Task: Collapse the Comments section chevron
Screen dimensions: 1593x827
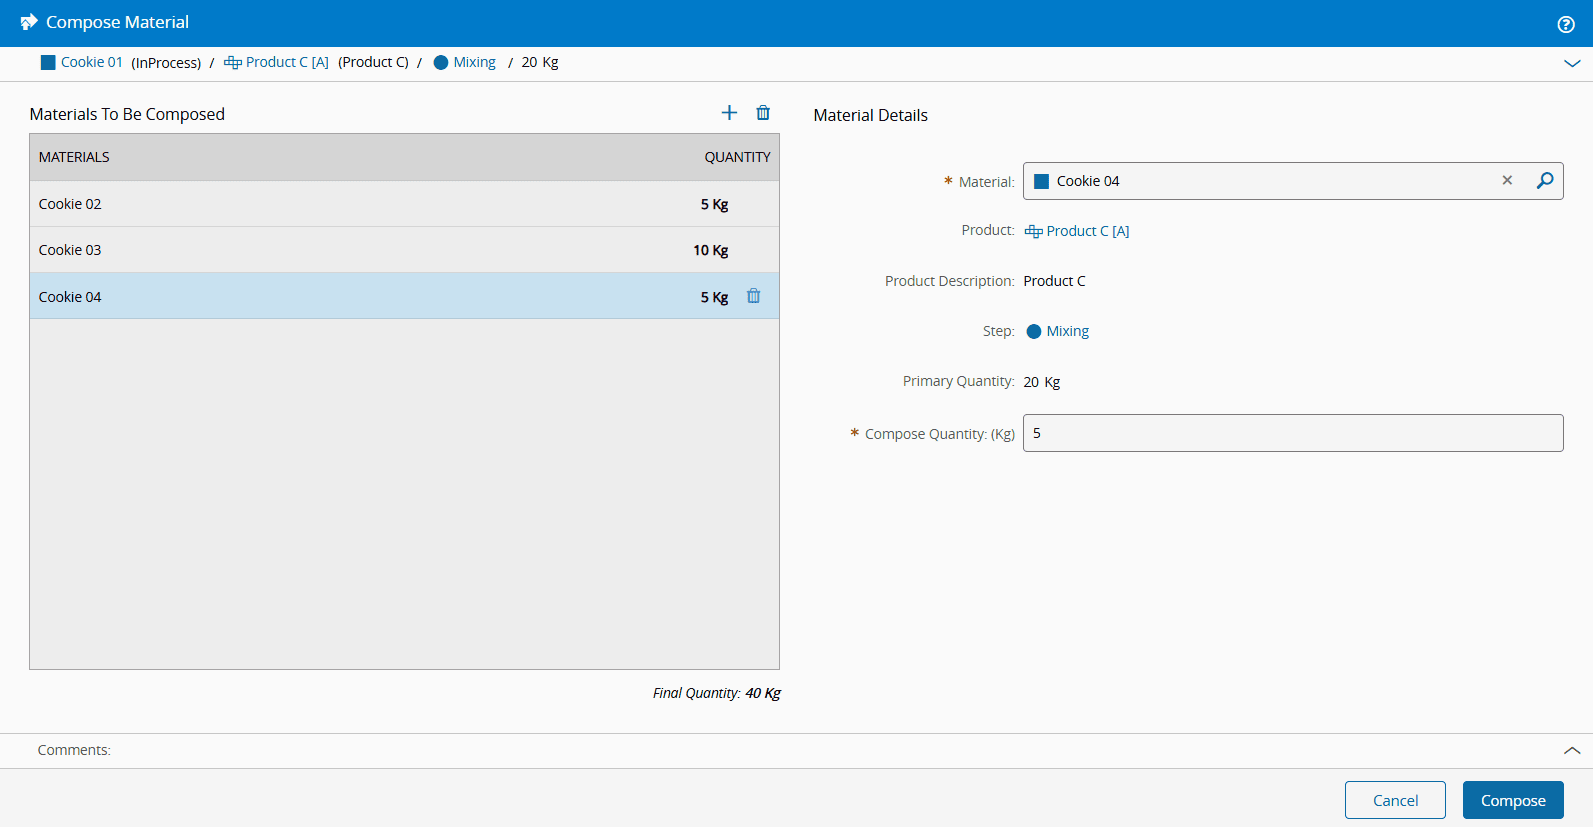Action: pos(1572,750)
